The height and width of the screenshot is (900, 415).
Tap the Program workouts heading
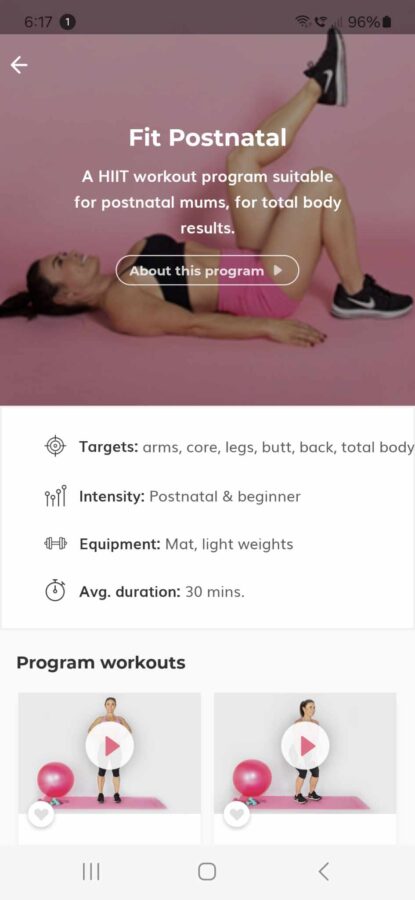coord(101,663)
